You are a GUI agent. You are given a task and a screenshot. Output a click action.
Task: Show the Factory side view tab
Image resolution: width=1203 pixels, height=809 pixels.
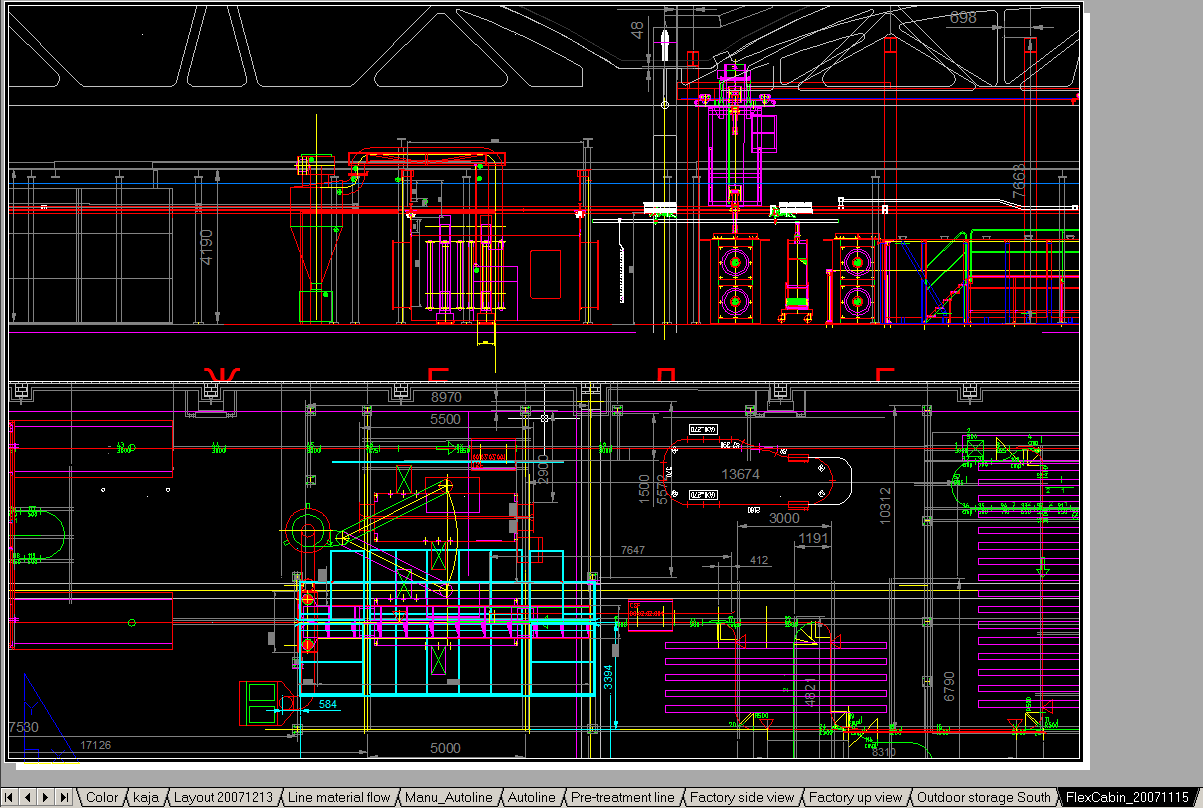pos(742,798)
